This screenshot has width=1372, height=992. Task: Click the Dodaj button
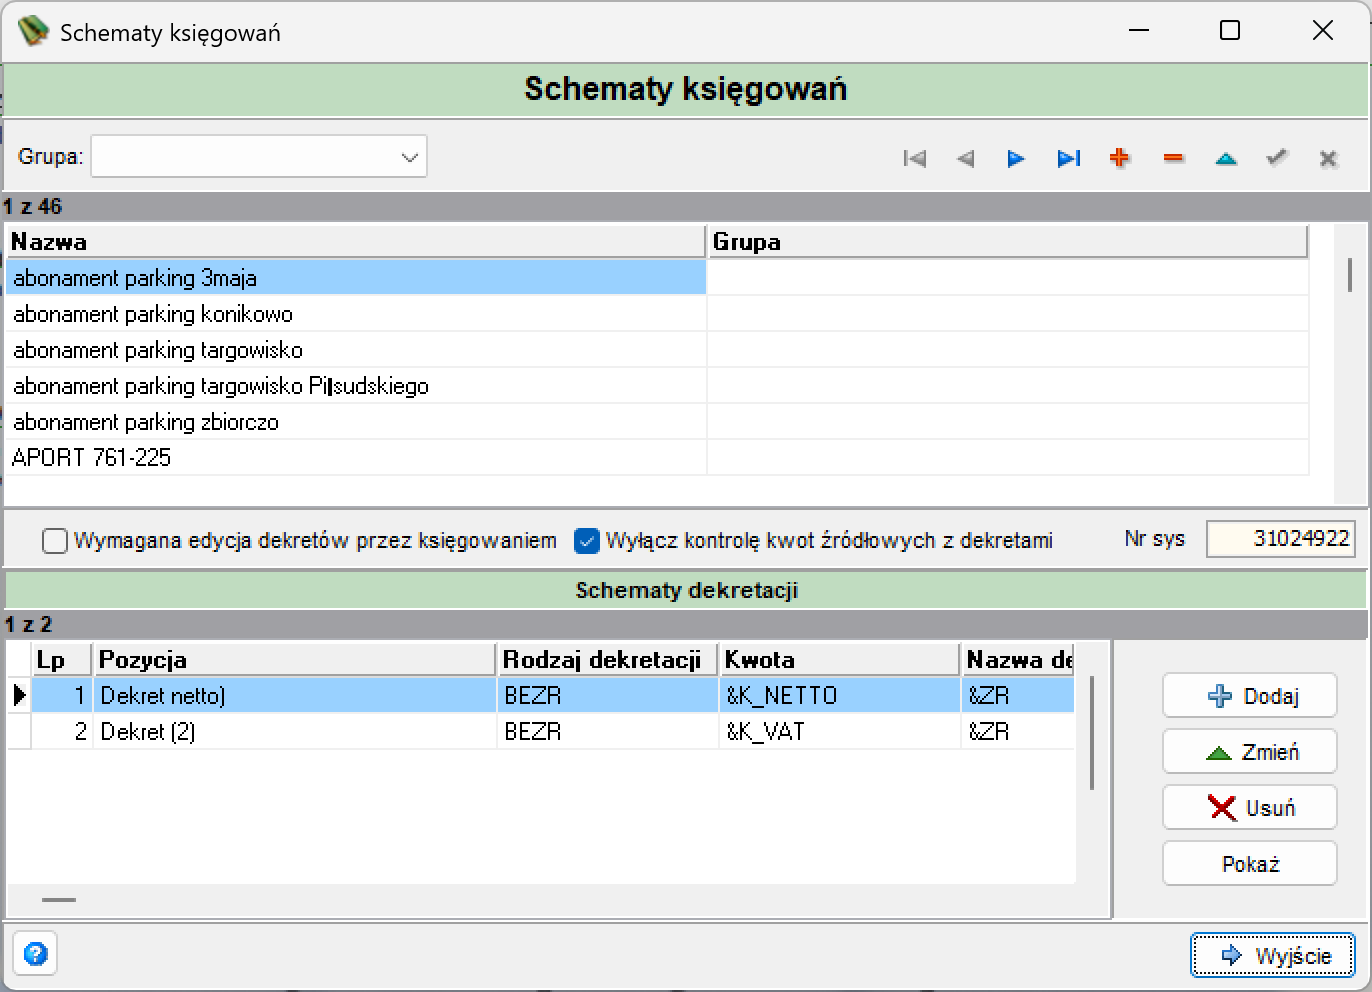click(x=1250, y=696)
